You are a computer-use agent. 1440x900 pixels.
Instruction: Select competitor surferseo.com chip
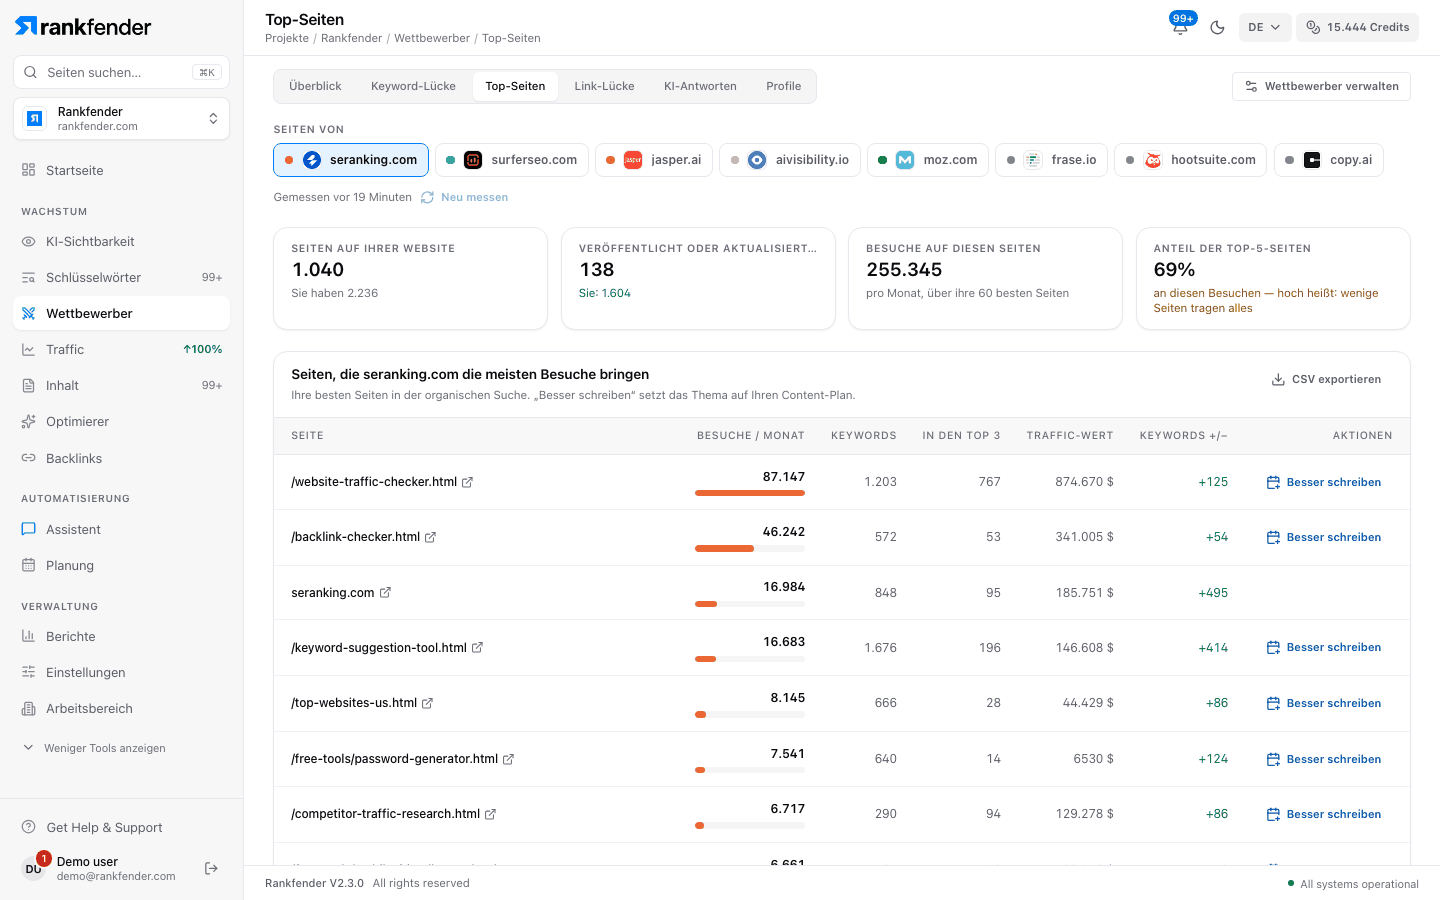512,160
